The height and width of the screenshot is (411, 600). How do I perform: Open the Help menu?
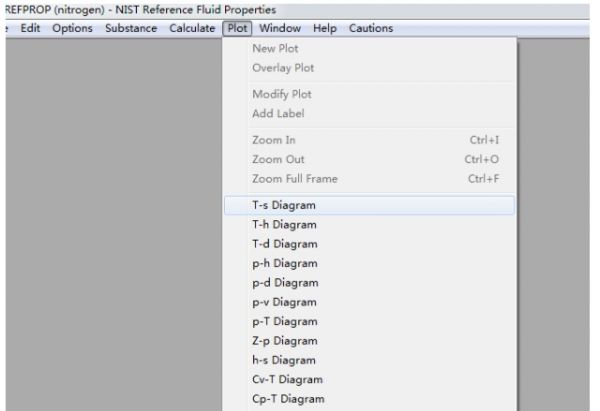pos(325,28)
